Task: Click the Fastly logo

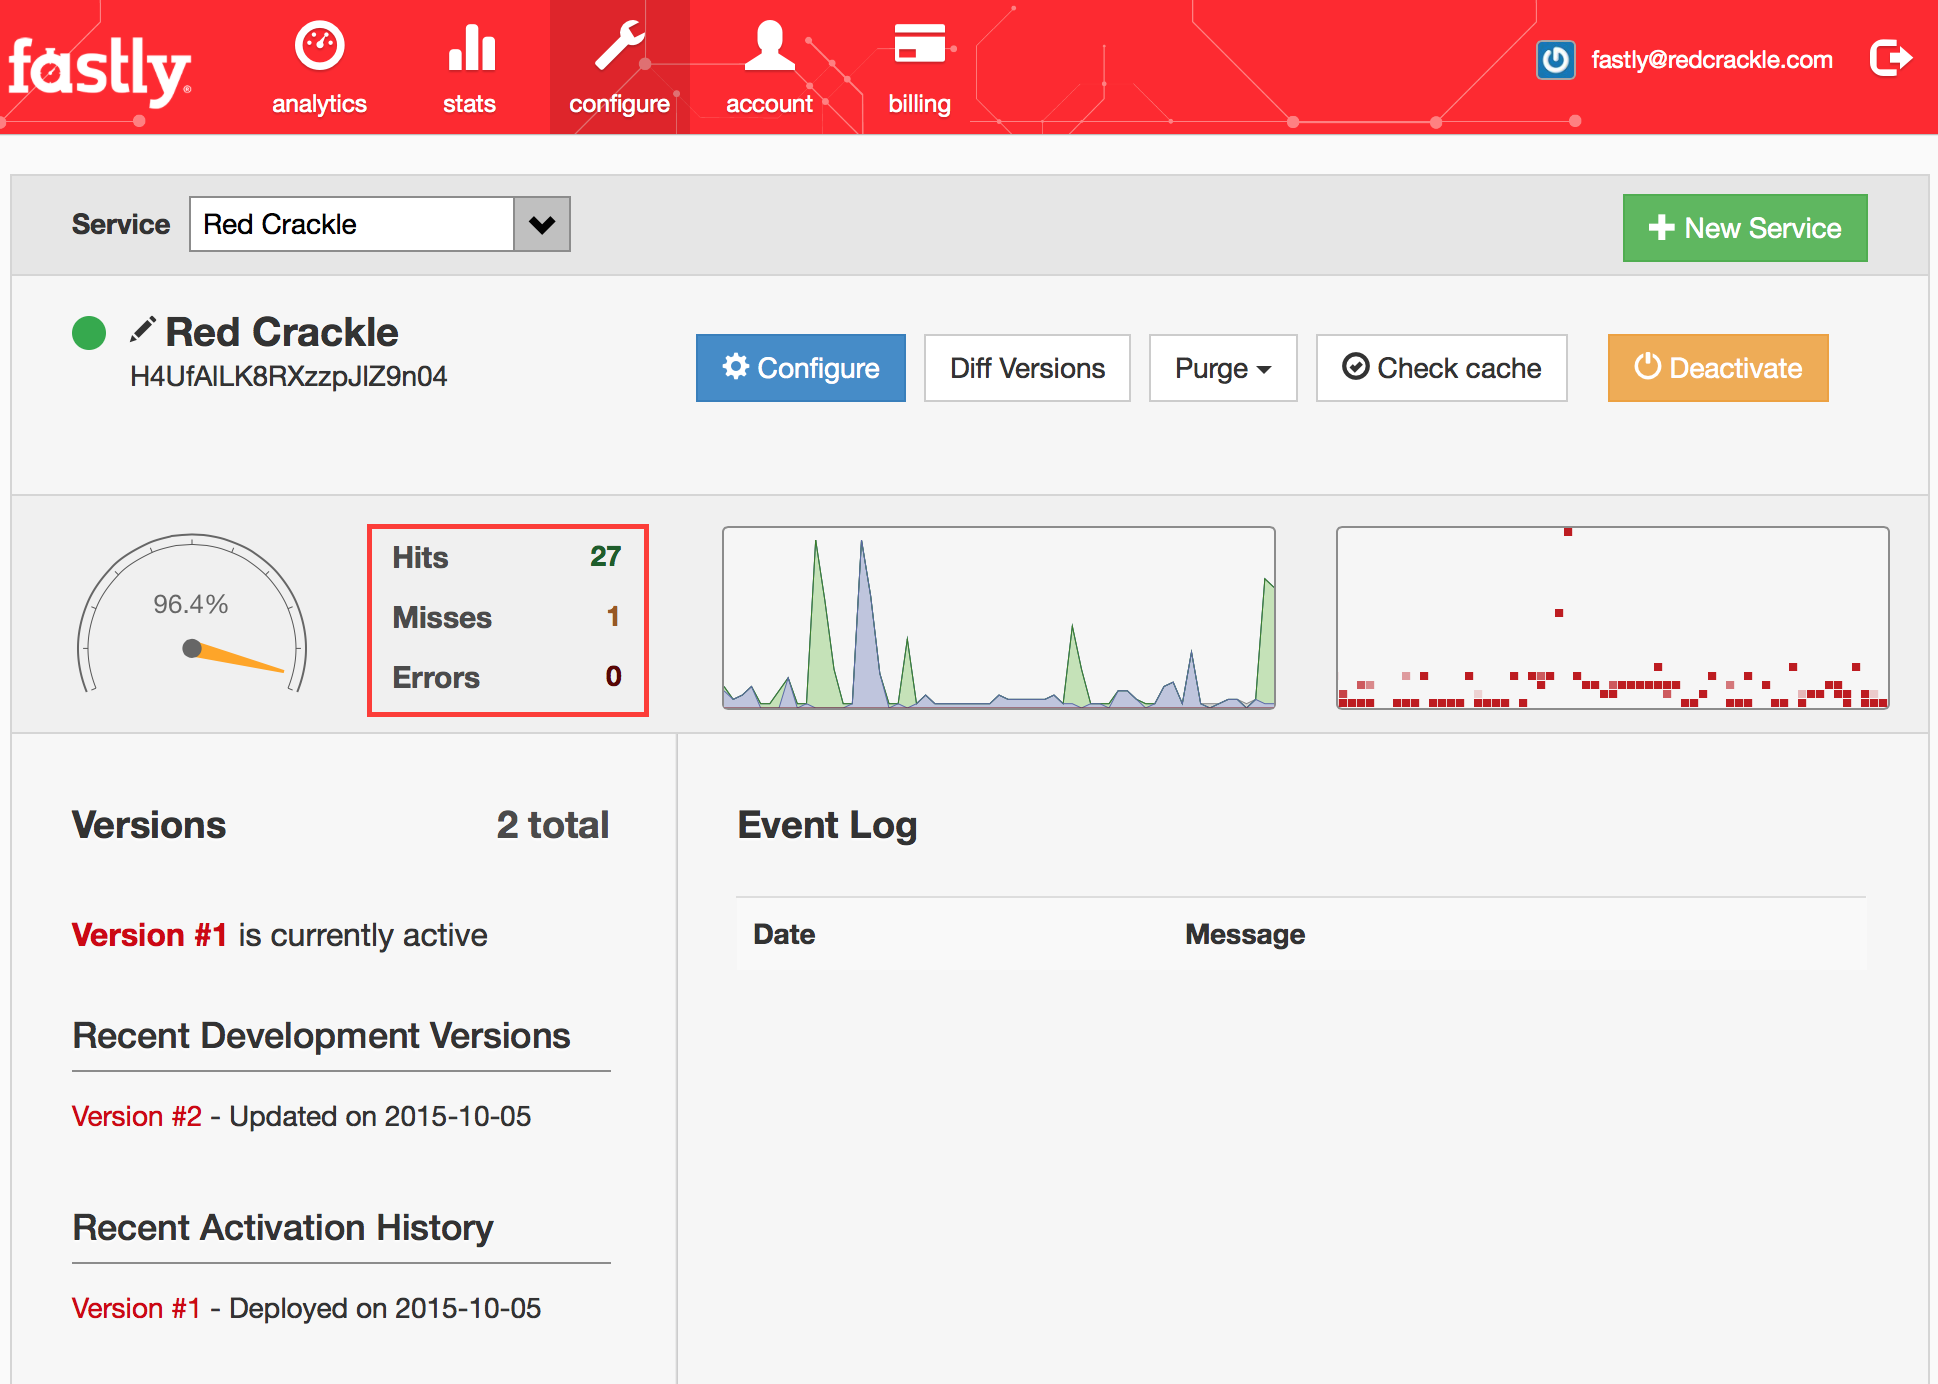Action: [x=99, y=70]
